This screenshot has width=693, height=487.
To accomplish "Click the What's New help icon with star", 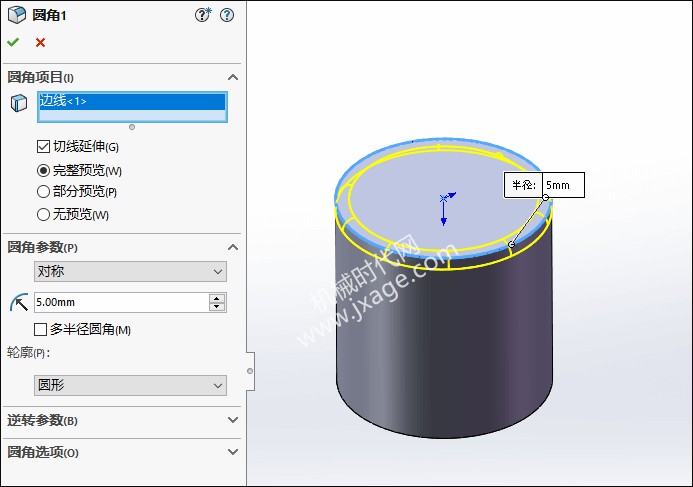I will click(x=203, y=15).
